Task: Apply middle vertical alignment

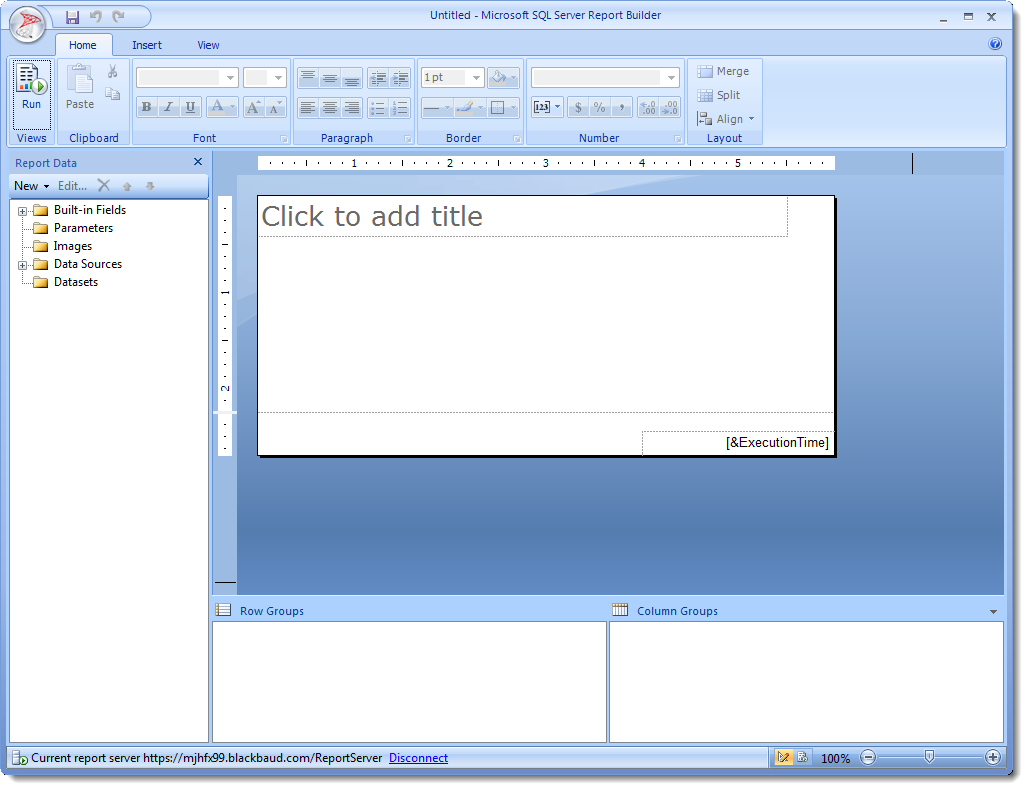Action: (330, 77)
